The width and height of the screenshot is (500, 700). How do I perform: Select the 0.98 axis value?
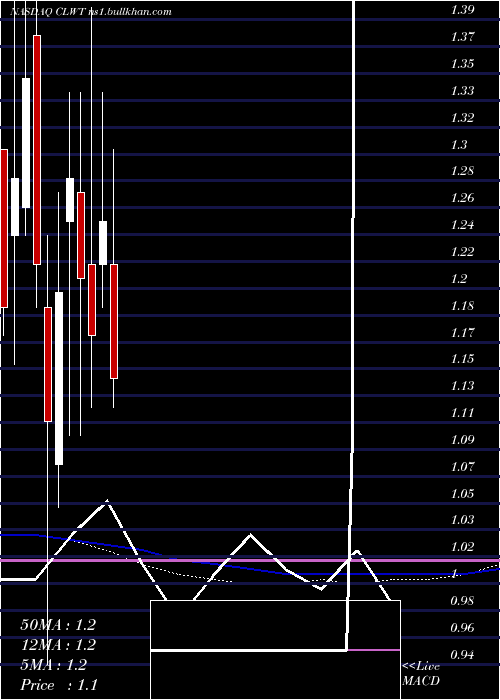(462, 601)
